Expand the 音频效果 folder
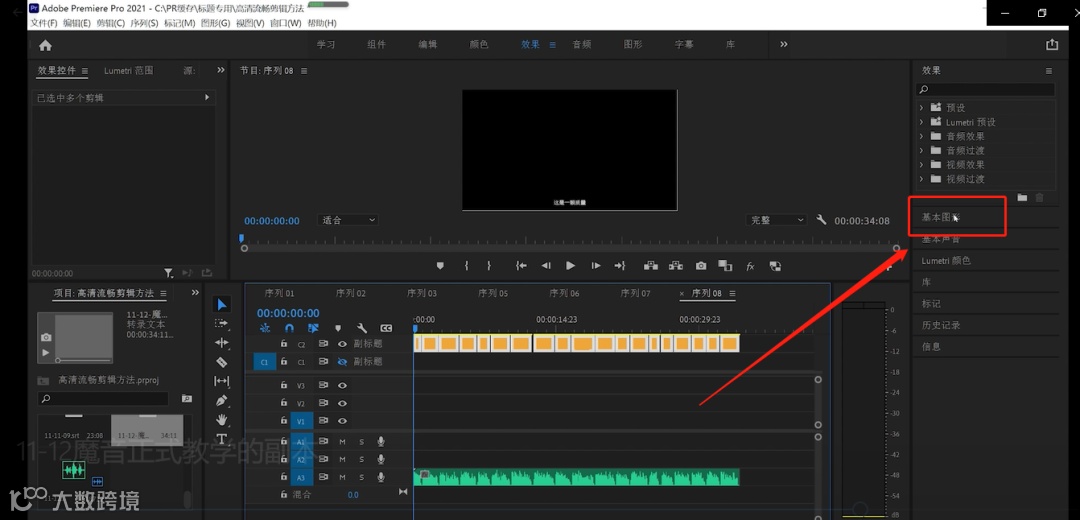Image resolution: width=1080 pixels, height=520 pixels. pyautogui.click(x=922, y=136)
